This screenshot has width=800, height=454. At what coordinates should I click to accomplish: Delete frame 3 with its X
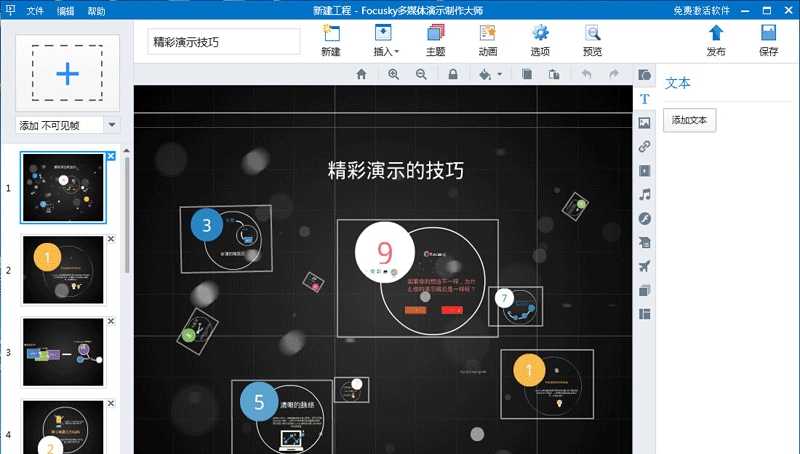point(111,321)
